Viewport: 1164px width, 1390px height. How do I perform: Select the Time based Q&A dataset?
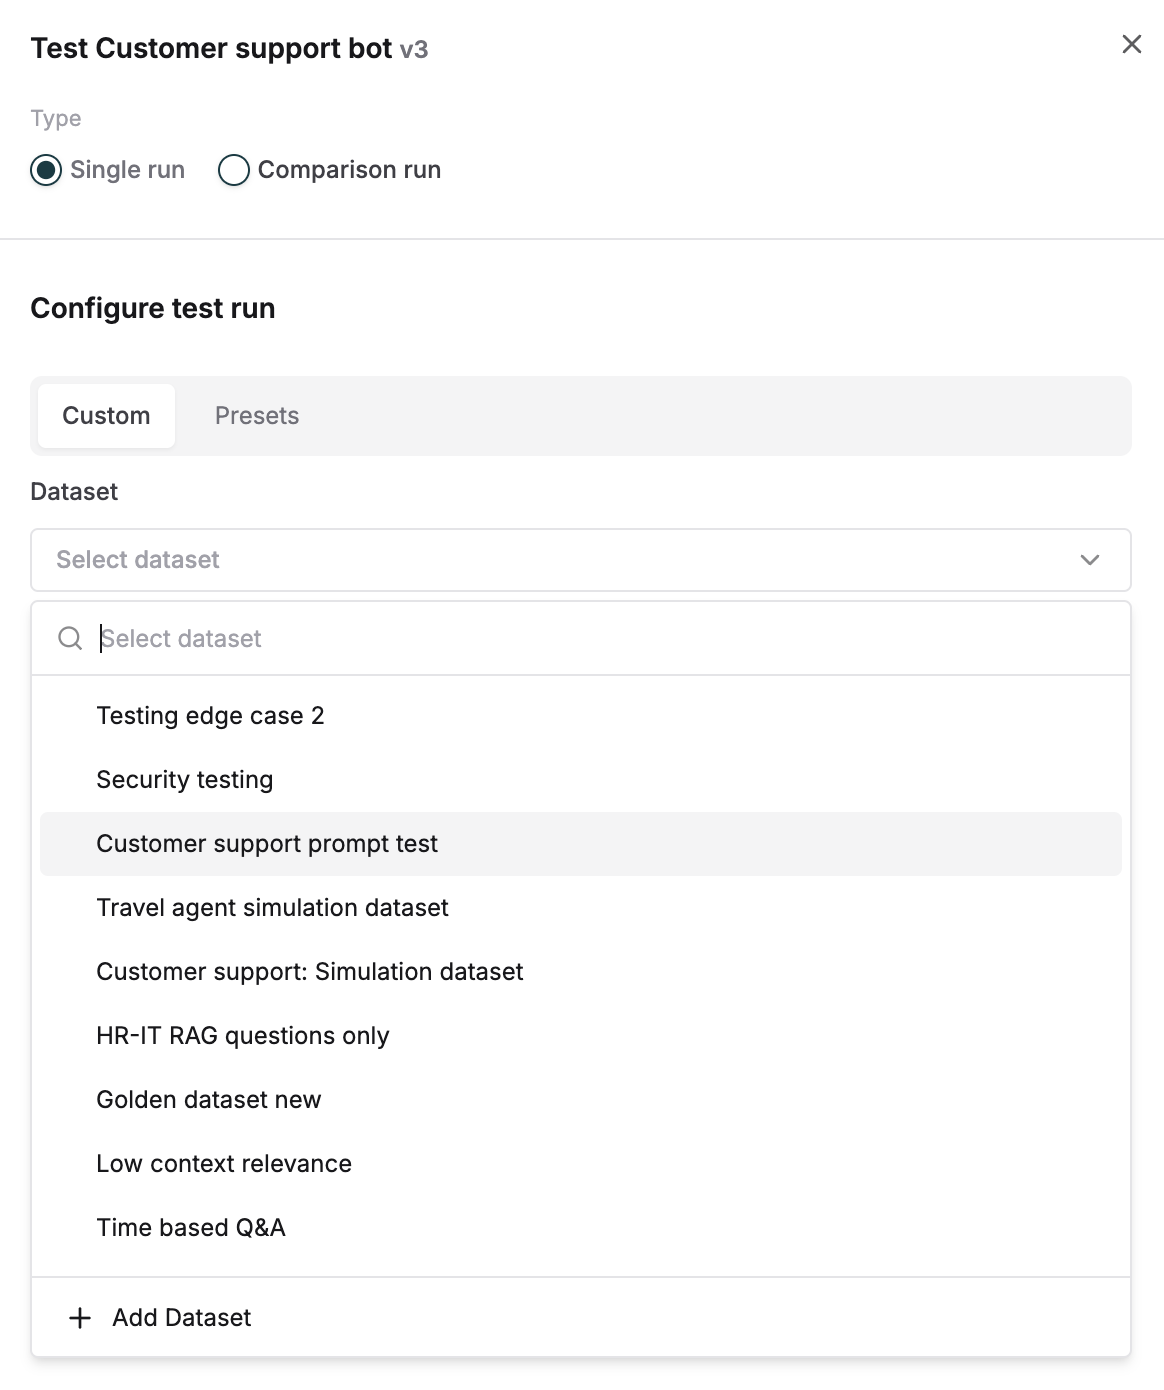[x=190, y=1227]
